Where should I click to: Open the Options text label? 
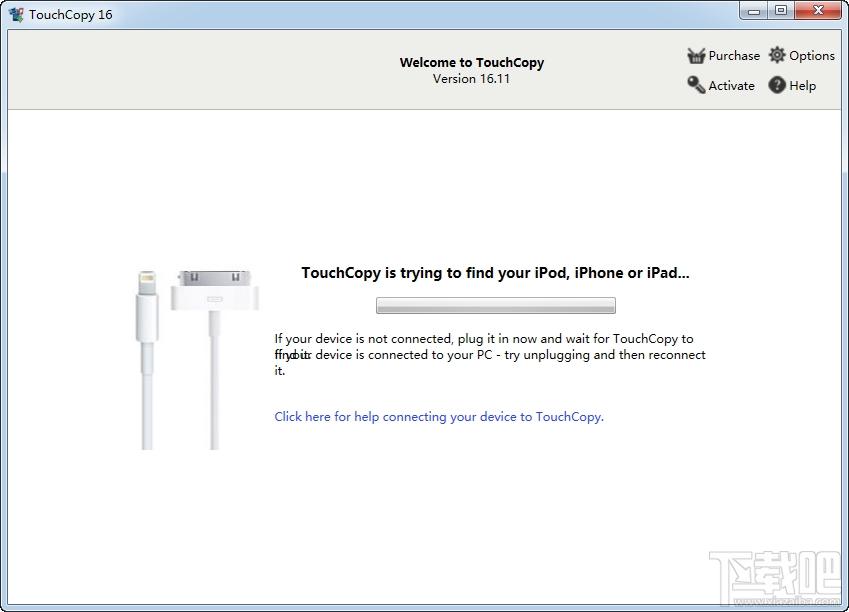pyautogui.click(x=811, y=56)
